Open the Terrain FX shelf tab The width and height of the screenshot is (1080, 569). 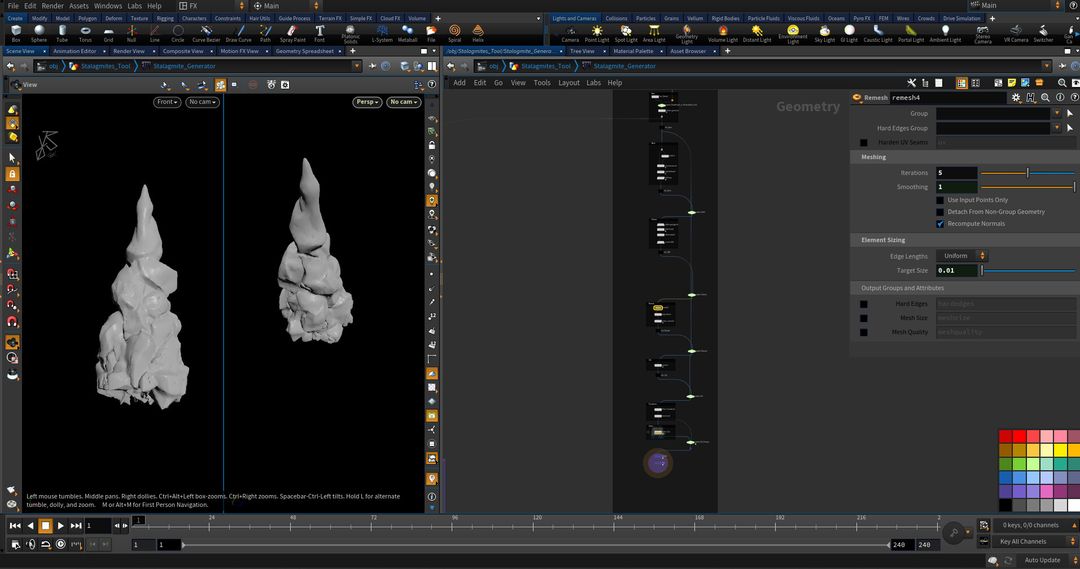point(330,19)
